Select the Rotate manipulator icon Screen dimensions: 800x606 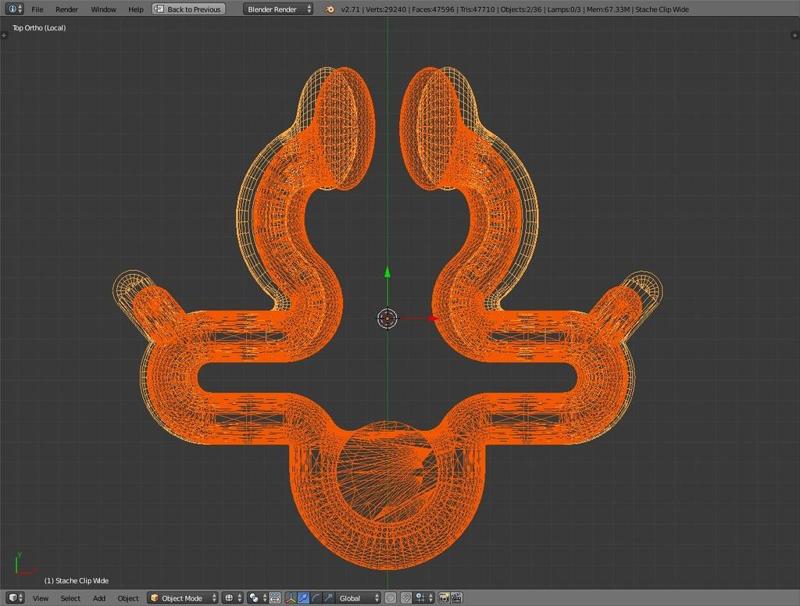(x=316, y=598)
